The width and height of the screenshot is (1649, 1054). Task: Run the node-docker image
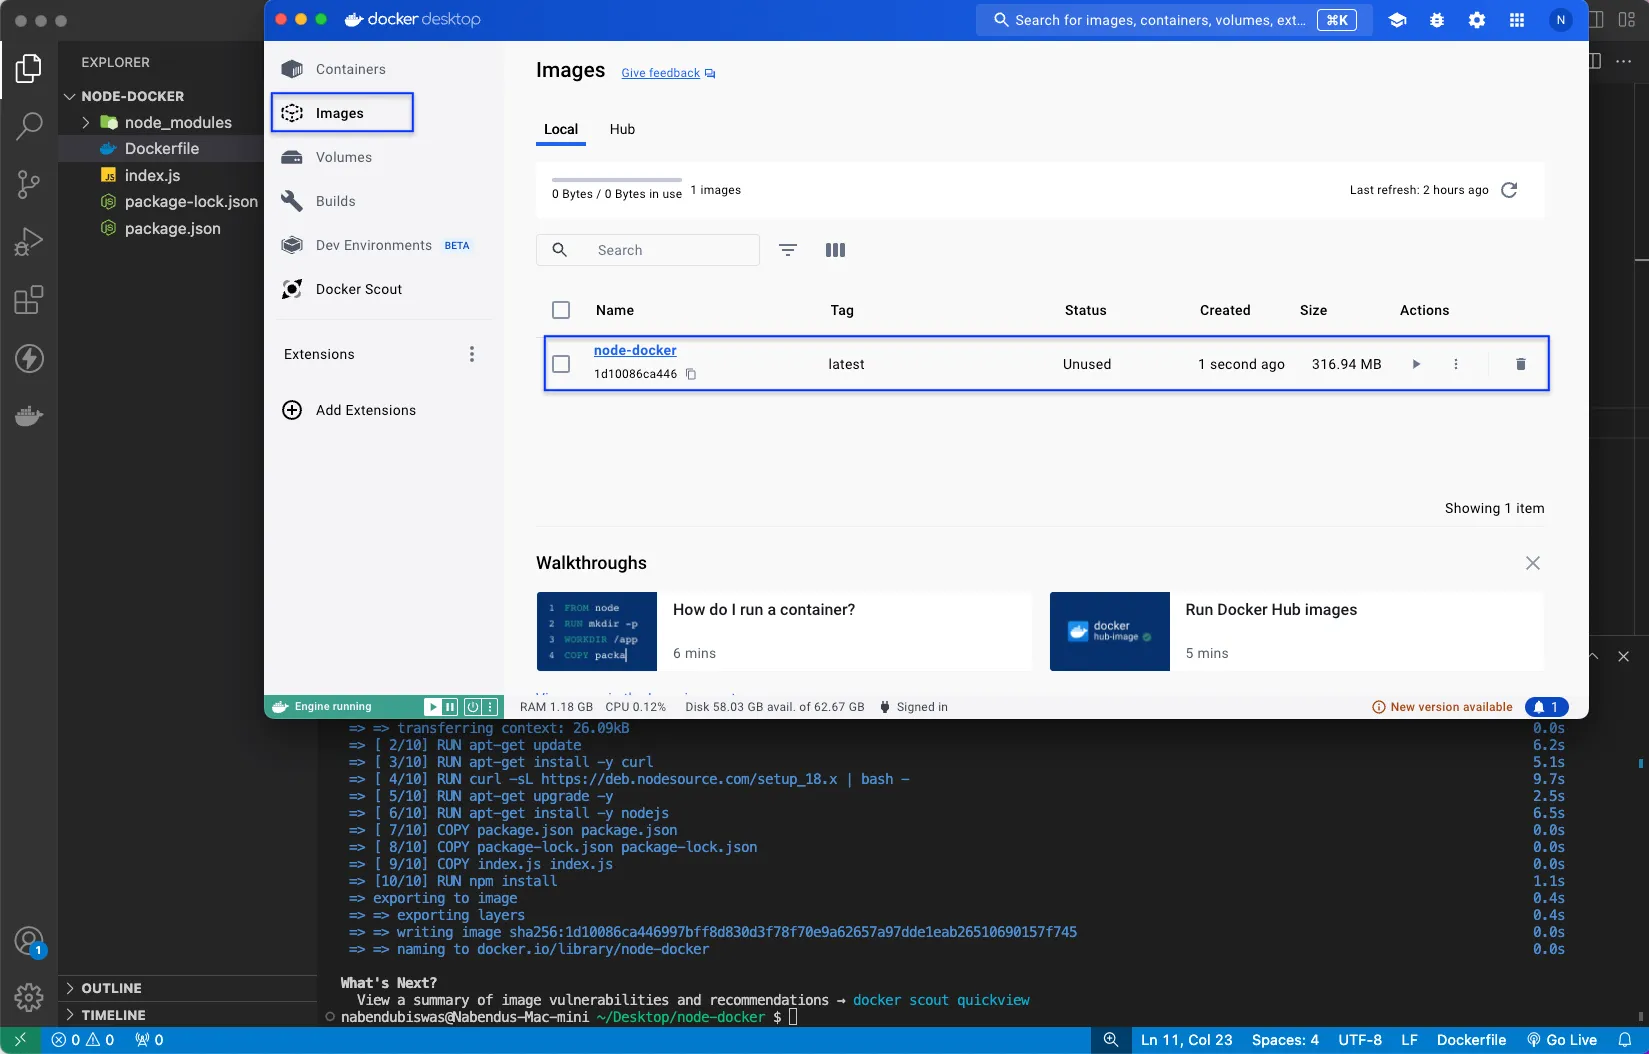[x=1416, y=364]
